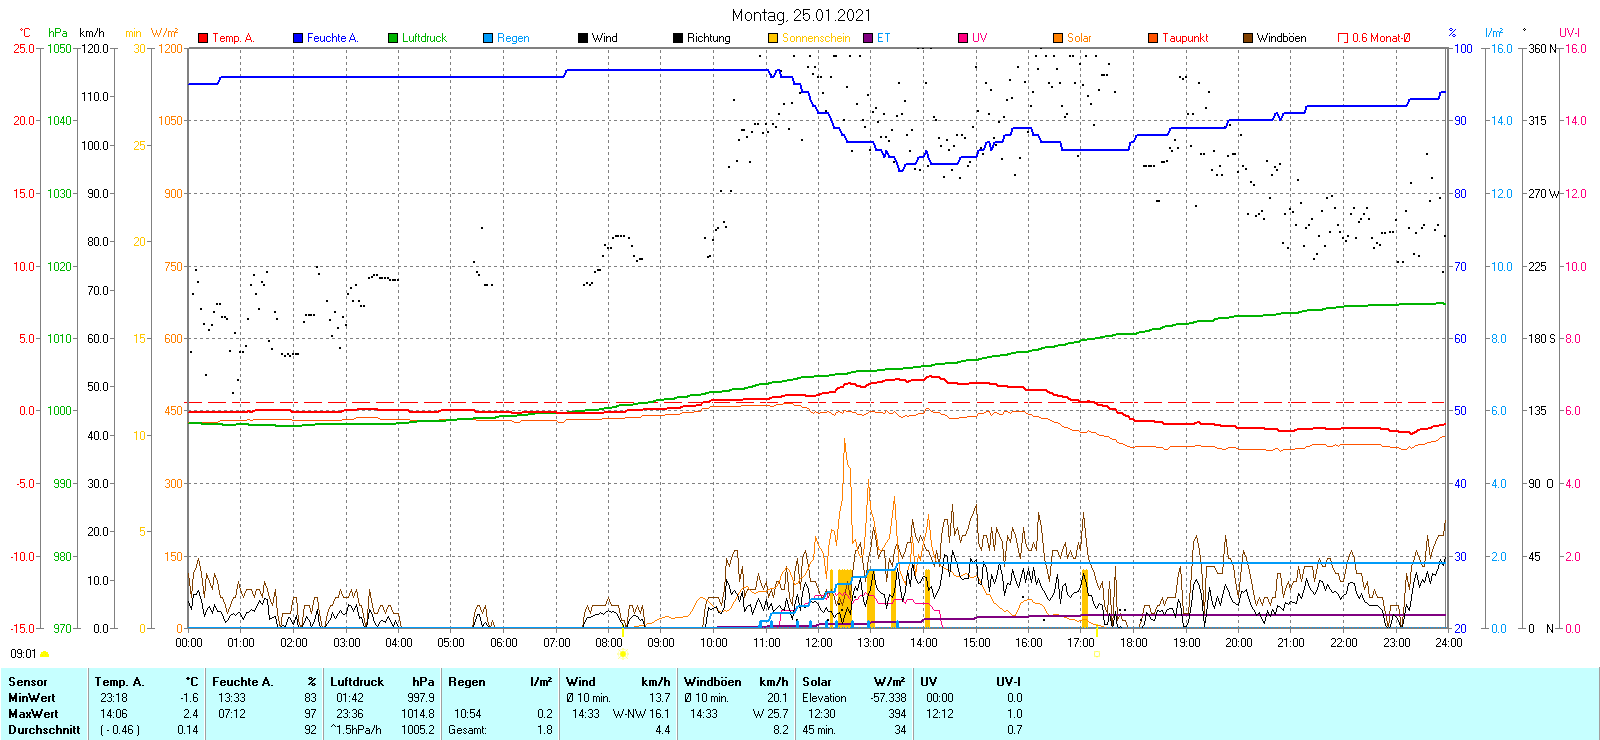Image resolution: width=1600 pixels, height=740 pixels.
Task: Click the 0.6 Monat-Ø outlined legend box
Action: (x=1343, y=38)
